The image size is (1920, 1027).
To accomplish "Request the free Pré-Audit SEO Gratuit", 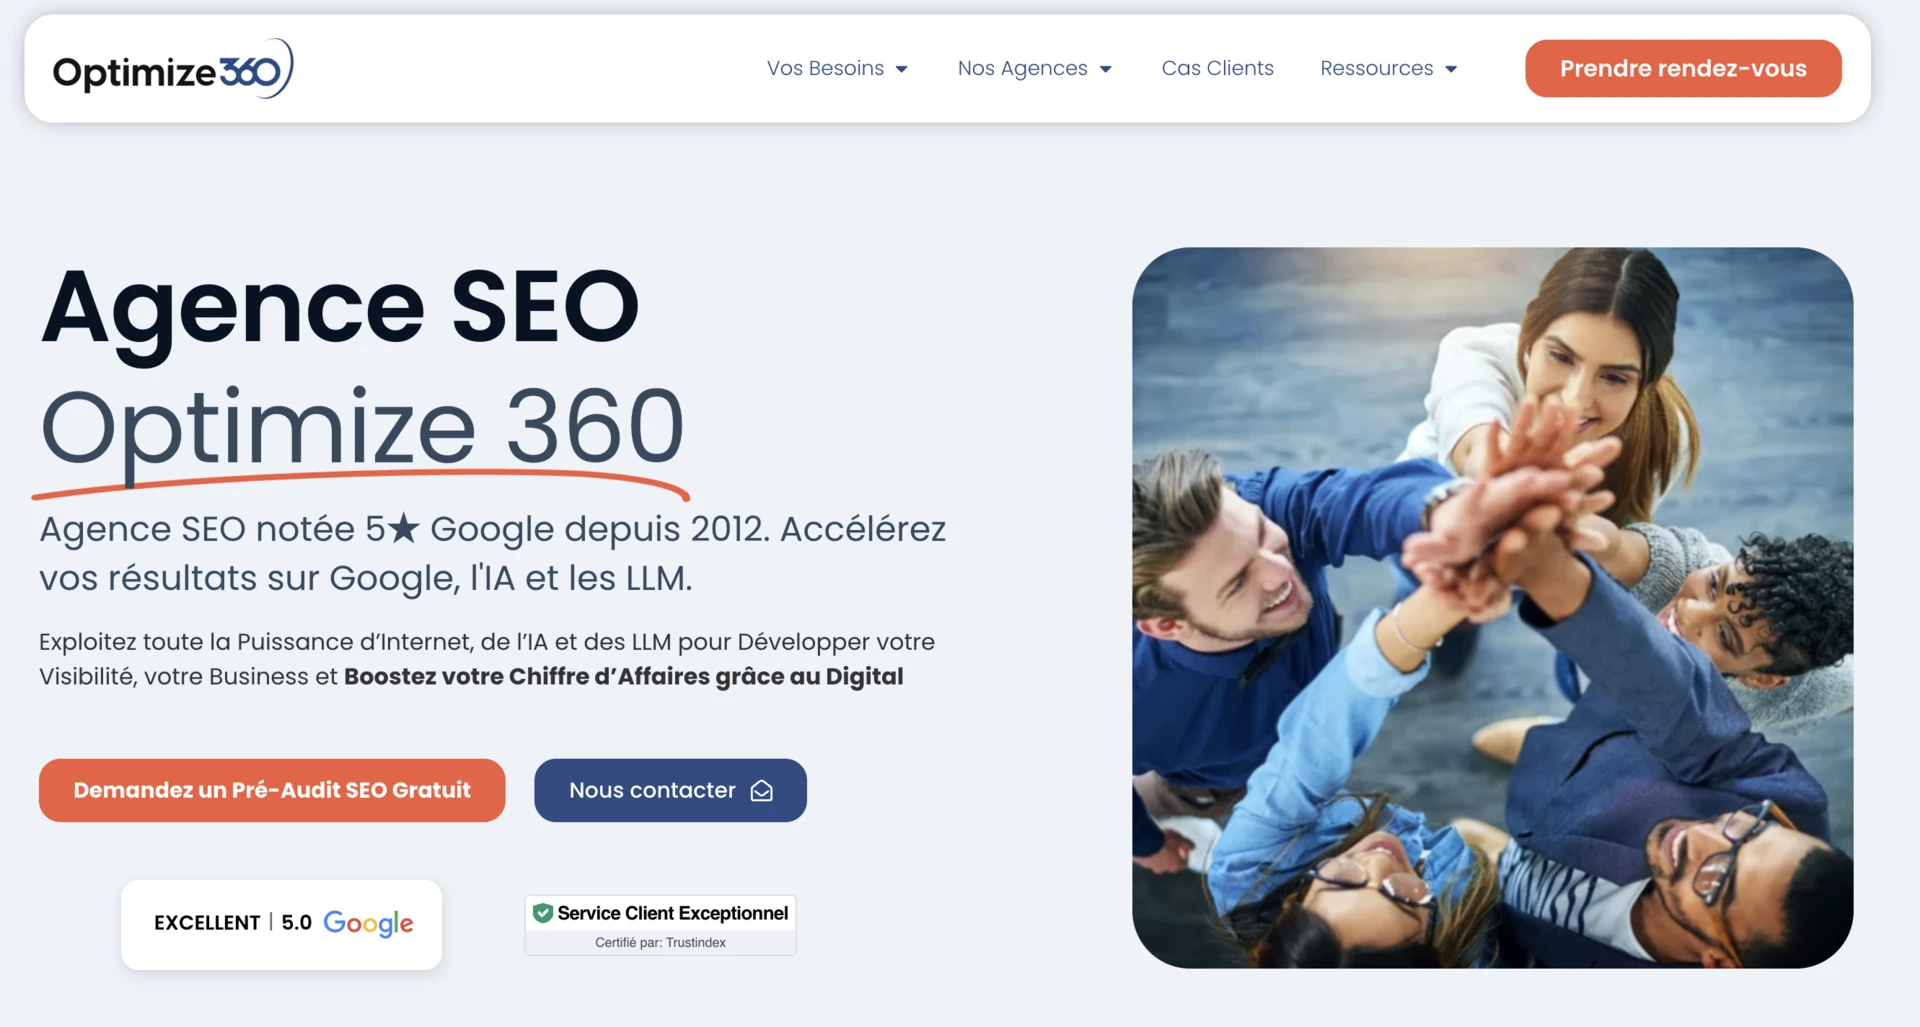I will pyautogui.click(x=272, y=790).
